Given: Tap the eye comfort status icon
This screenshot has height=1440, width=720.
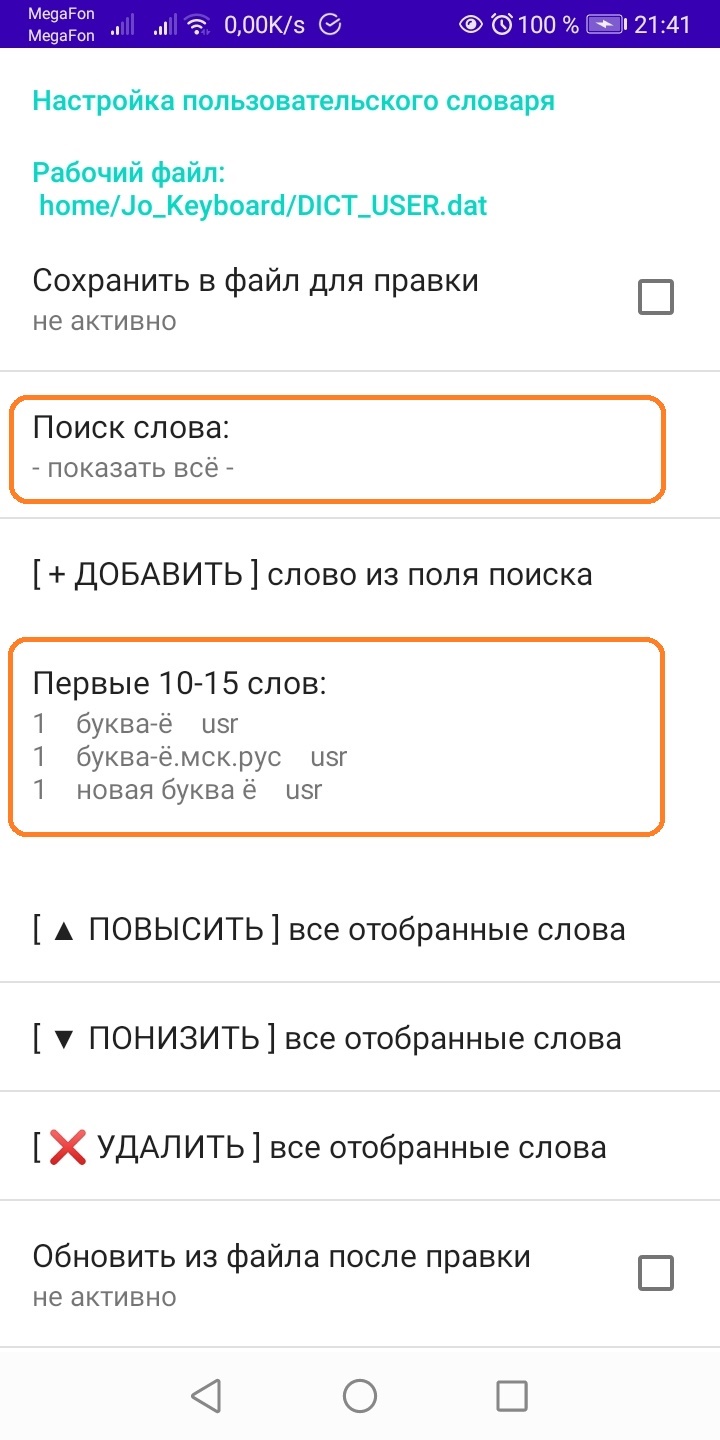Looking at the screenshot, I should (x=471, y=24).
